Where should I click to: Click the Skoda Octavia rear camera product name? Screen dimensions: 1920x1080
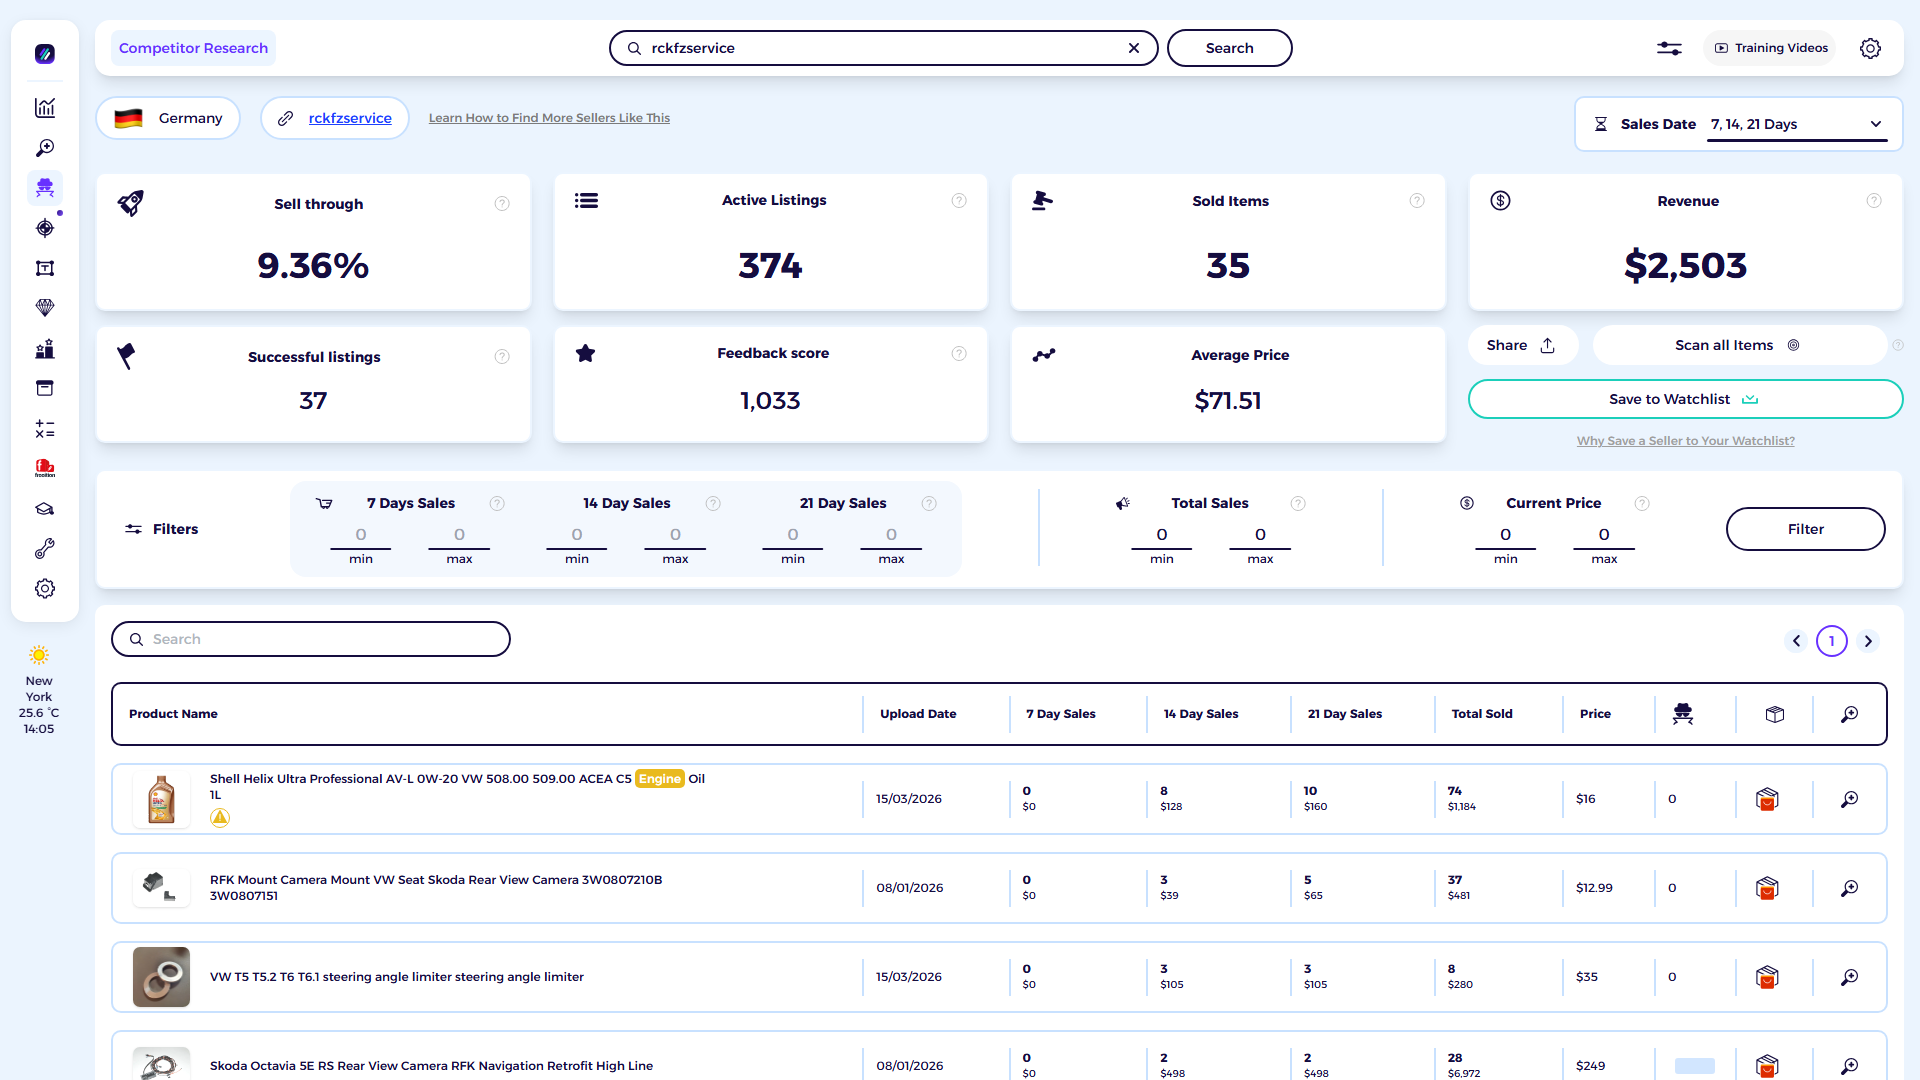click(431, 1066)
